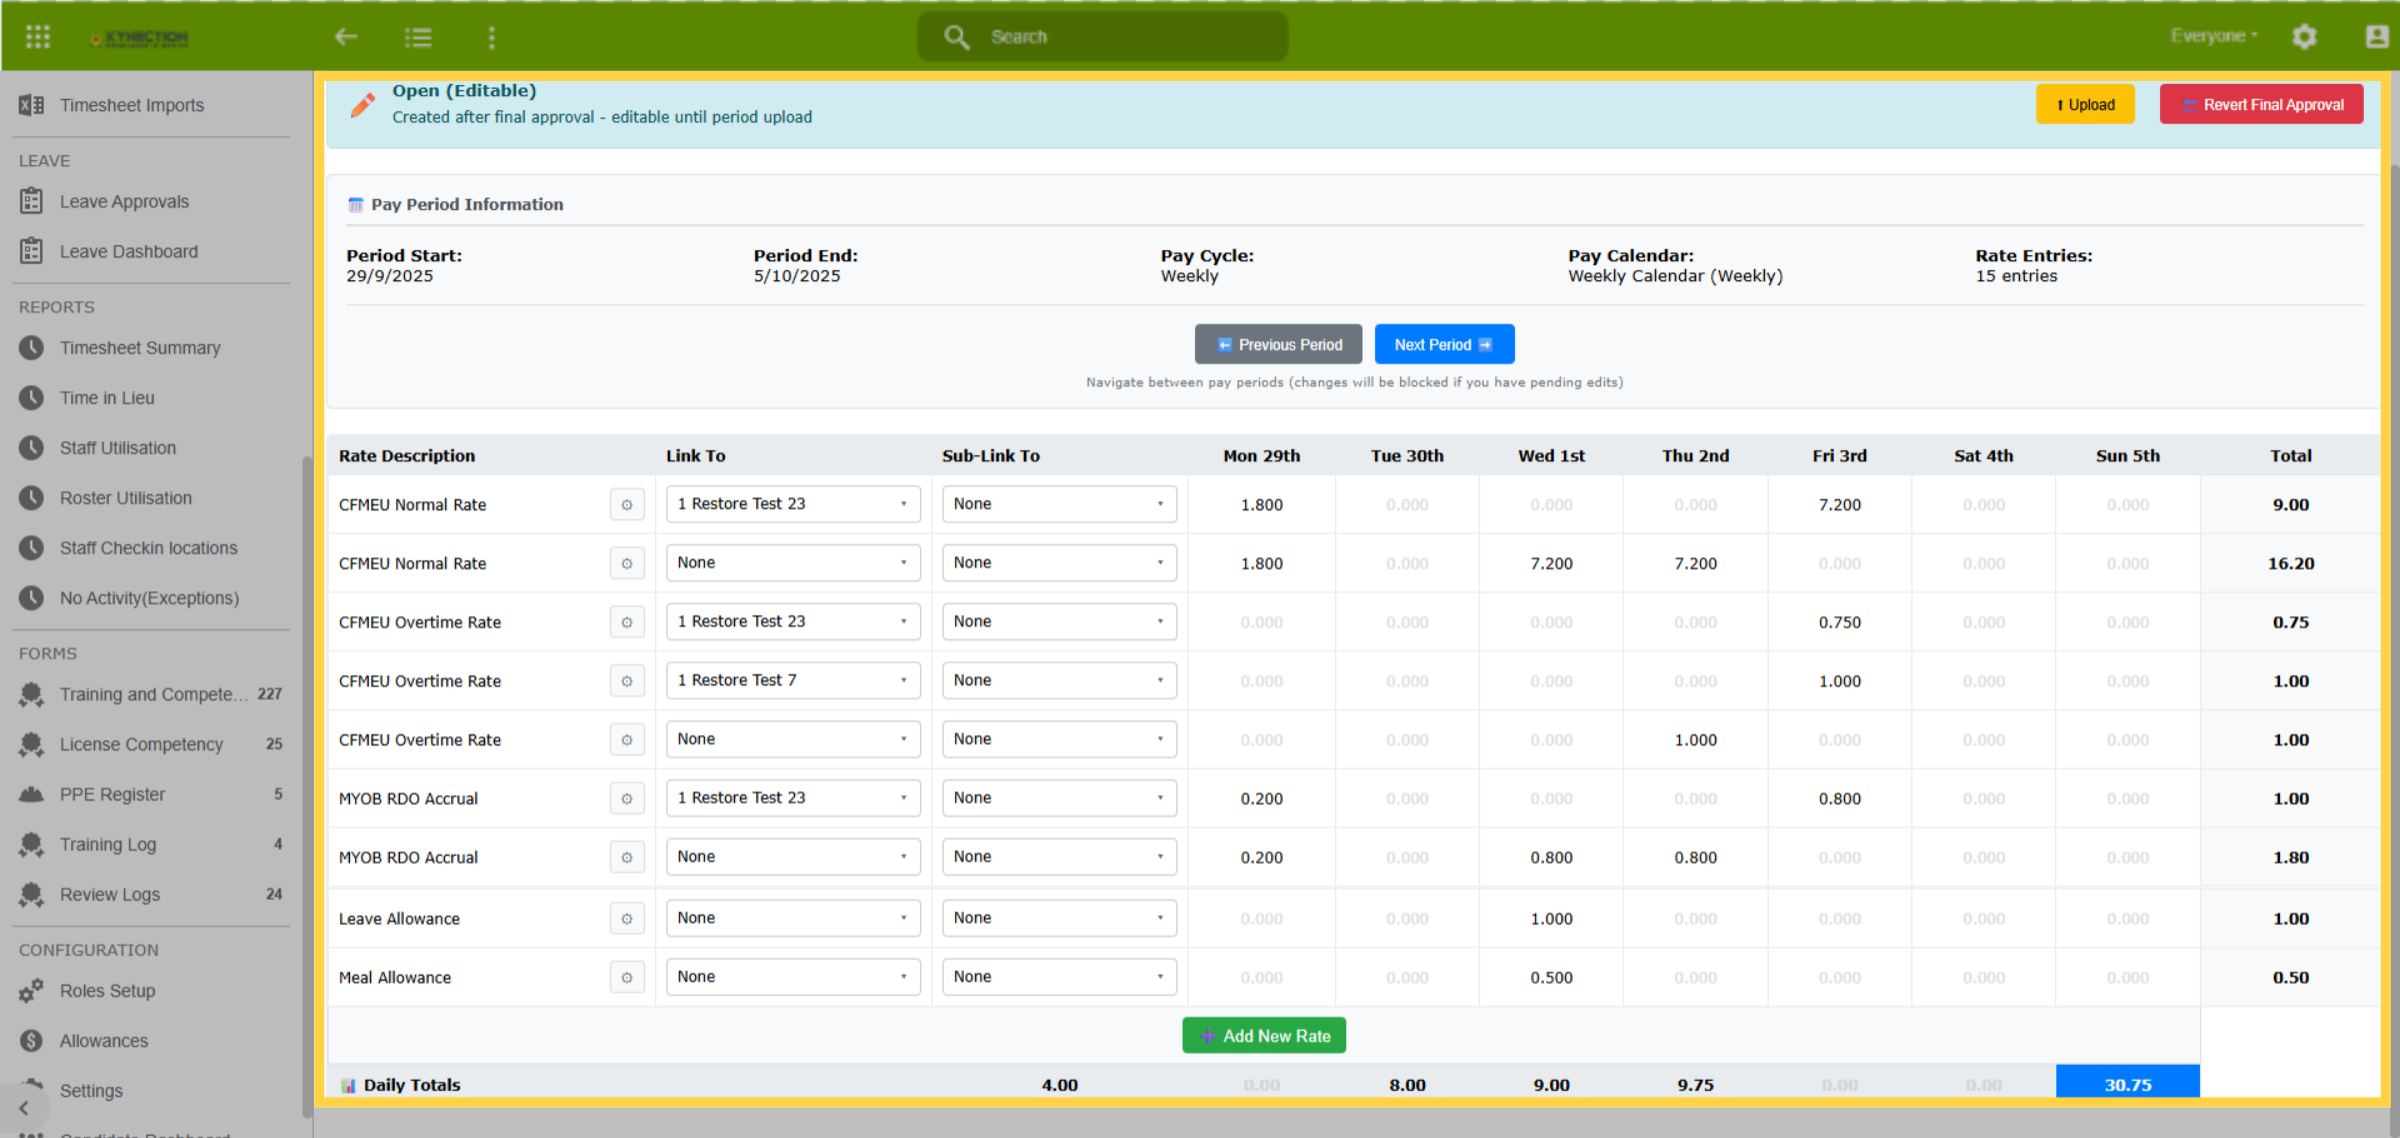Expand the Everyone filter dropdown
Image resolution: width=2400 pixels, height=1138 pixels.
(x=2214, y=36)
